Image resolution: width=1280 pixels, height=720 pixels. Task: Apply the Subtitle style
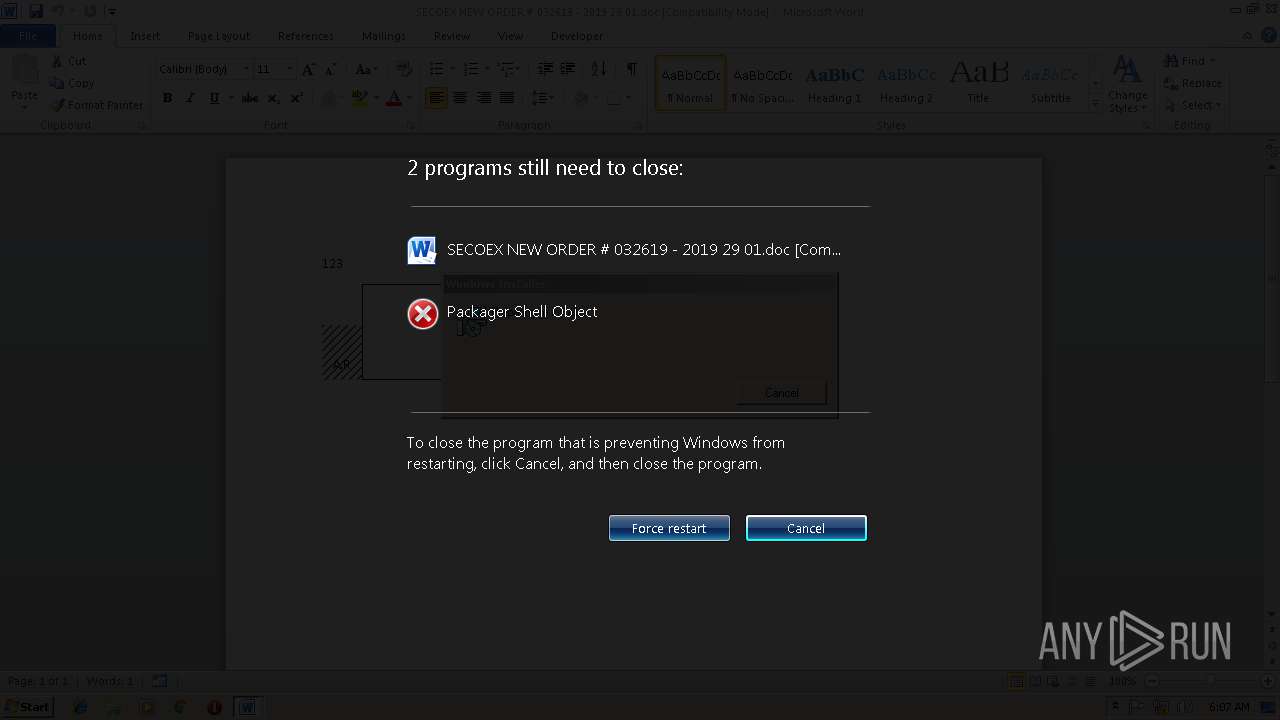coord(1051,82)
